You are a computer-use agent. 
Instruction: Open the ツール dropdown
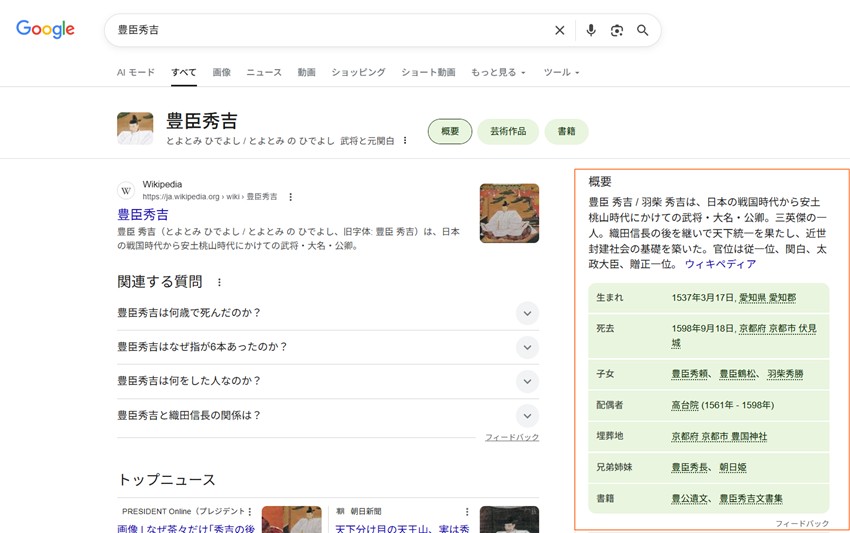[x=562, y=72]
